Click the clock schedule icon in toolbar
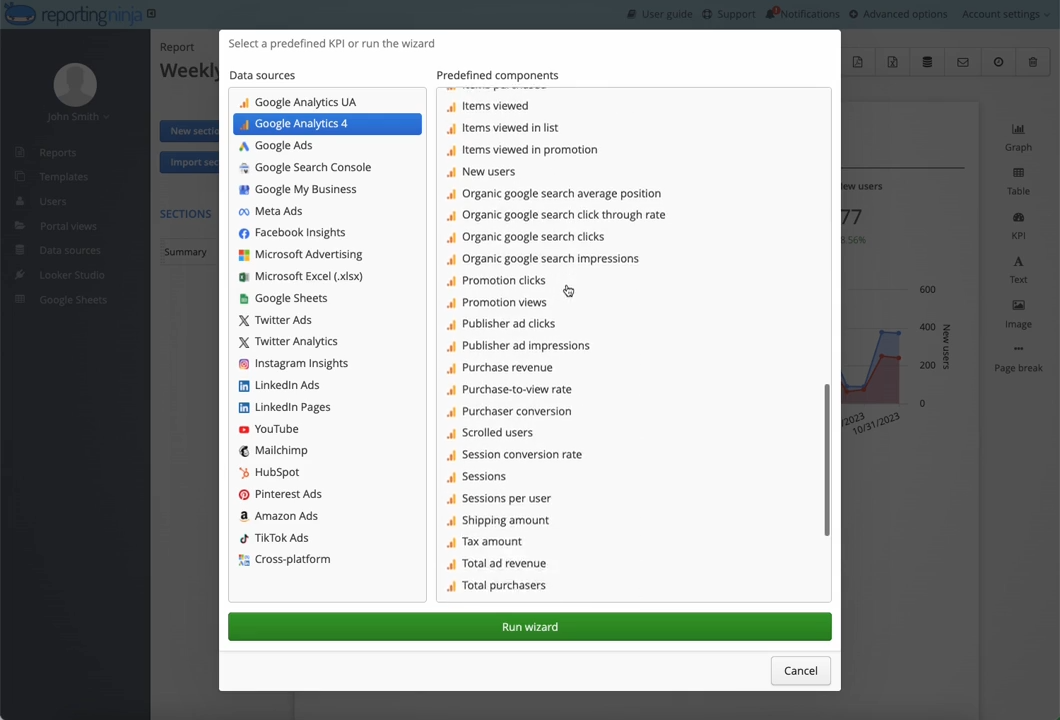Image resolution: width=1060 pixels, height=720 pixels. [998, 62]
